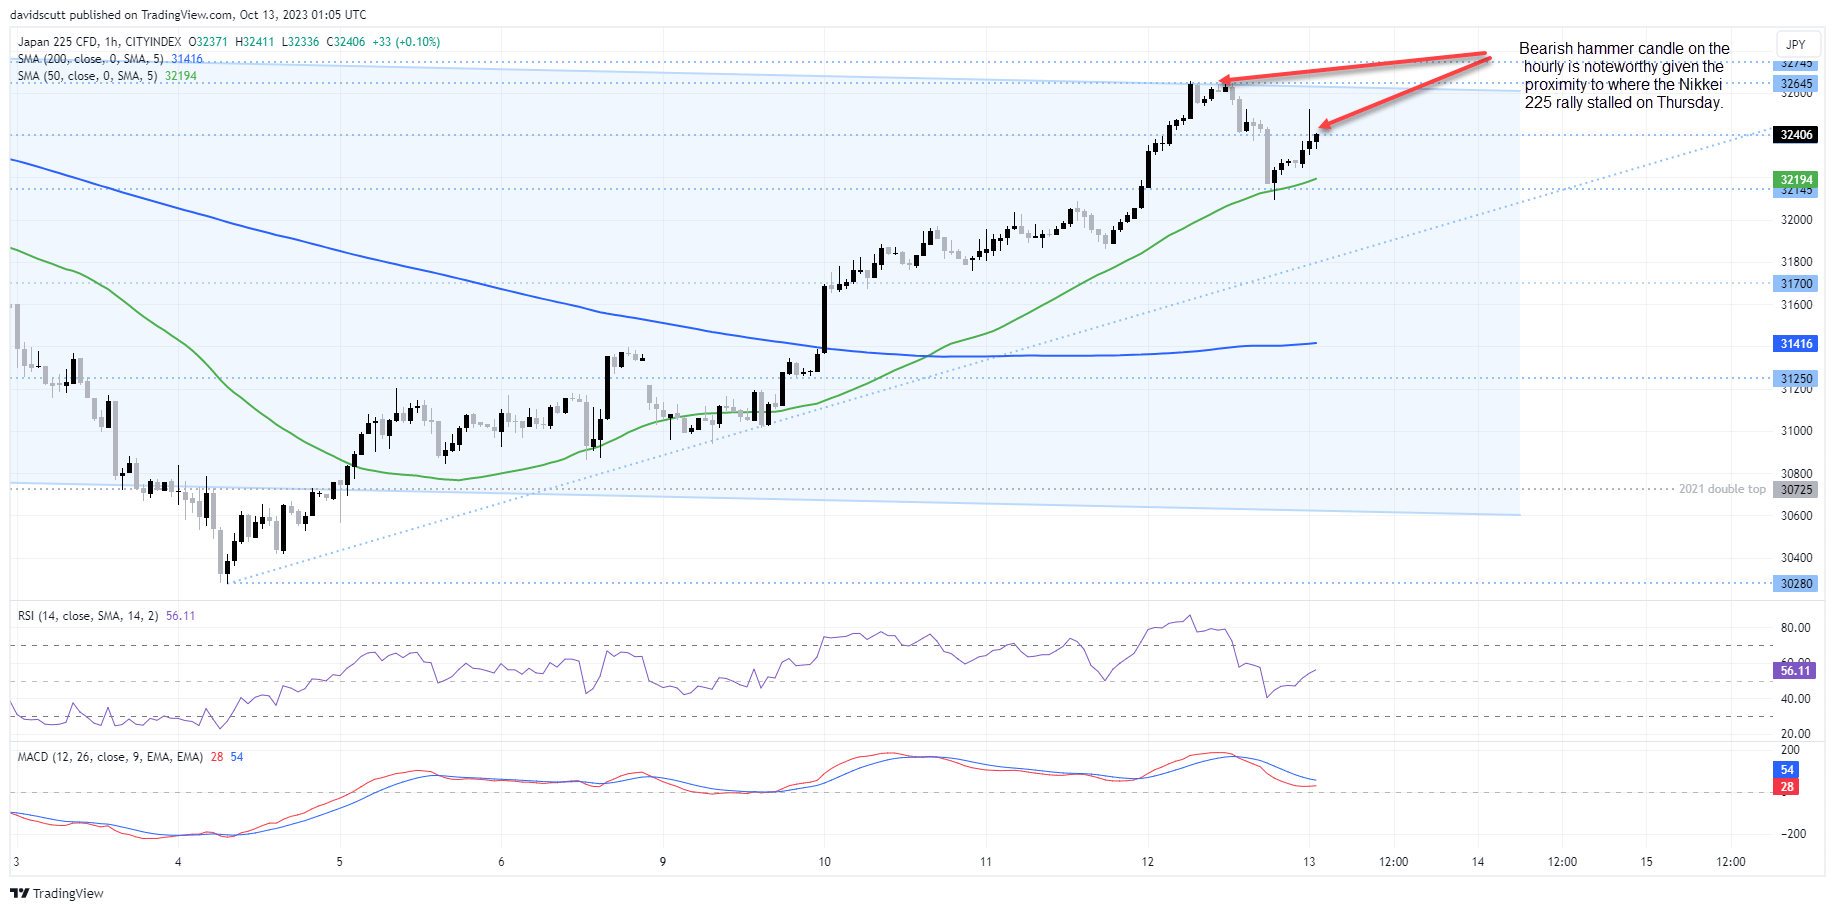Image resolution: width=1835 pixels, height=911 pixels.
Task: Click the 32000 price axis tick
Action: click(x=1796, y=220)
